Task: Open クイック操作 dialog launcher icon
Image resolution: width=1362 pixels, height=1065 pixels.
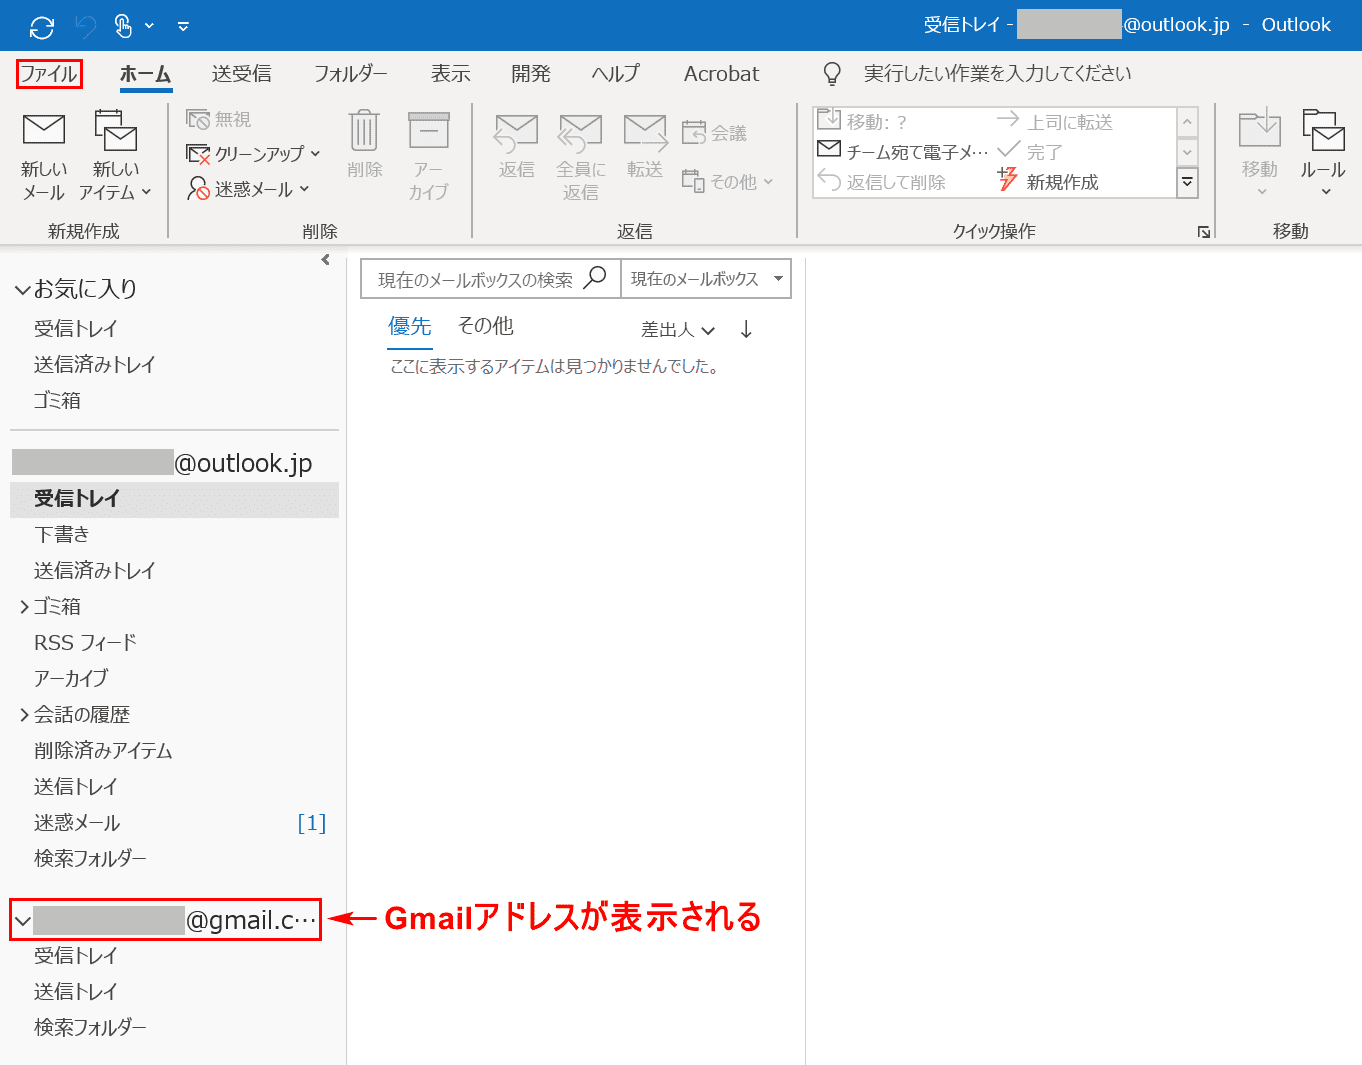Action: pyautogui.click(x=1204, y=232)
